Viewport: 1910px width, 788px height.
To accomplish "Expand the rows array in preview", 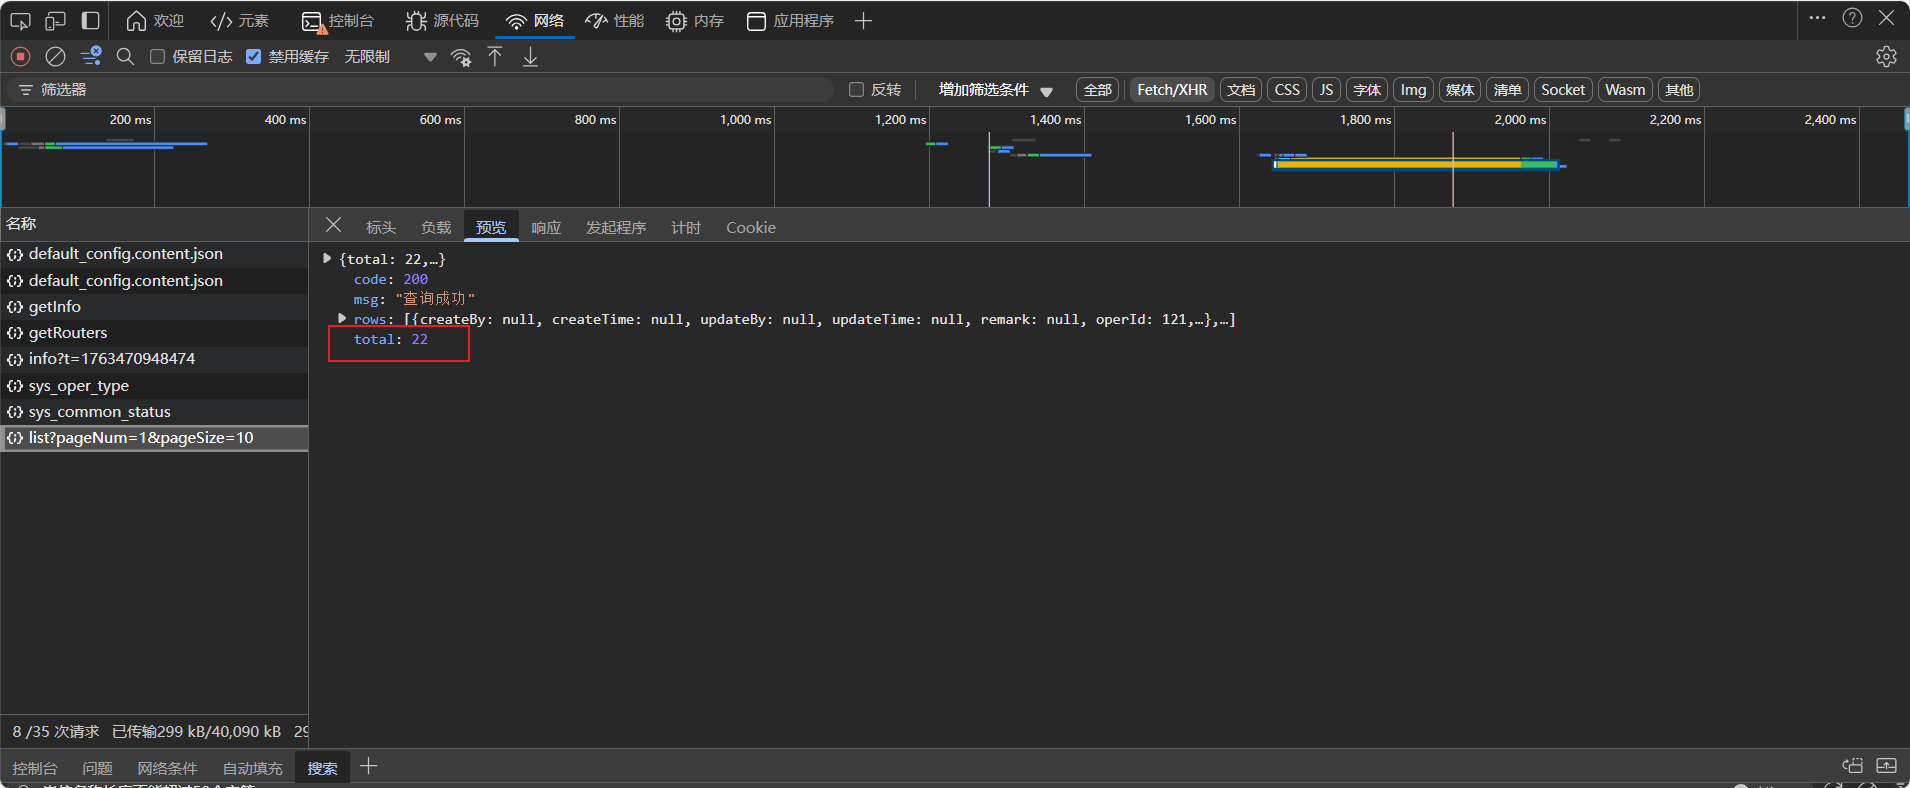I will [x=342, y=318].
